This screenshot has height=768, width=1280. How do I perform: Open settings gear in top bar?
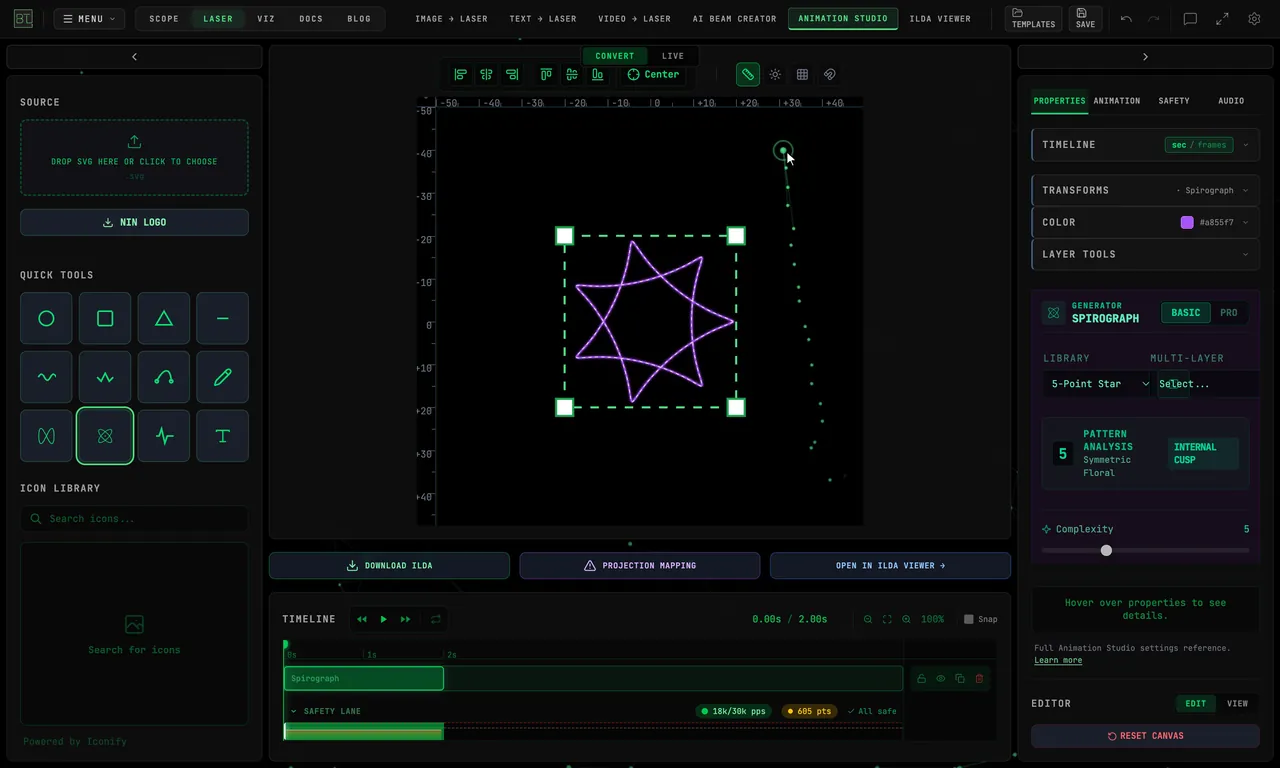(1254, 19)
